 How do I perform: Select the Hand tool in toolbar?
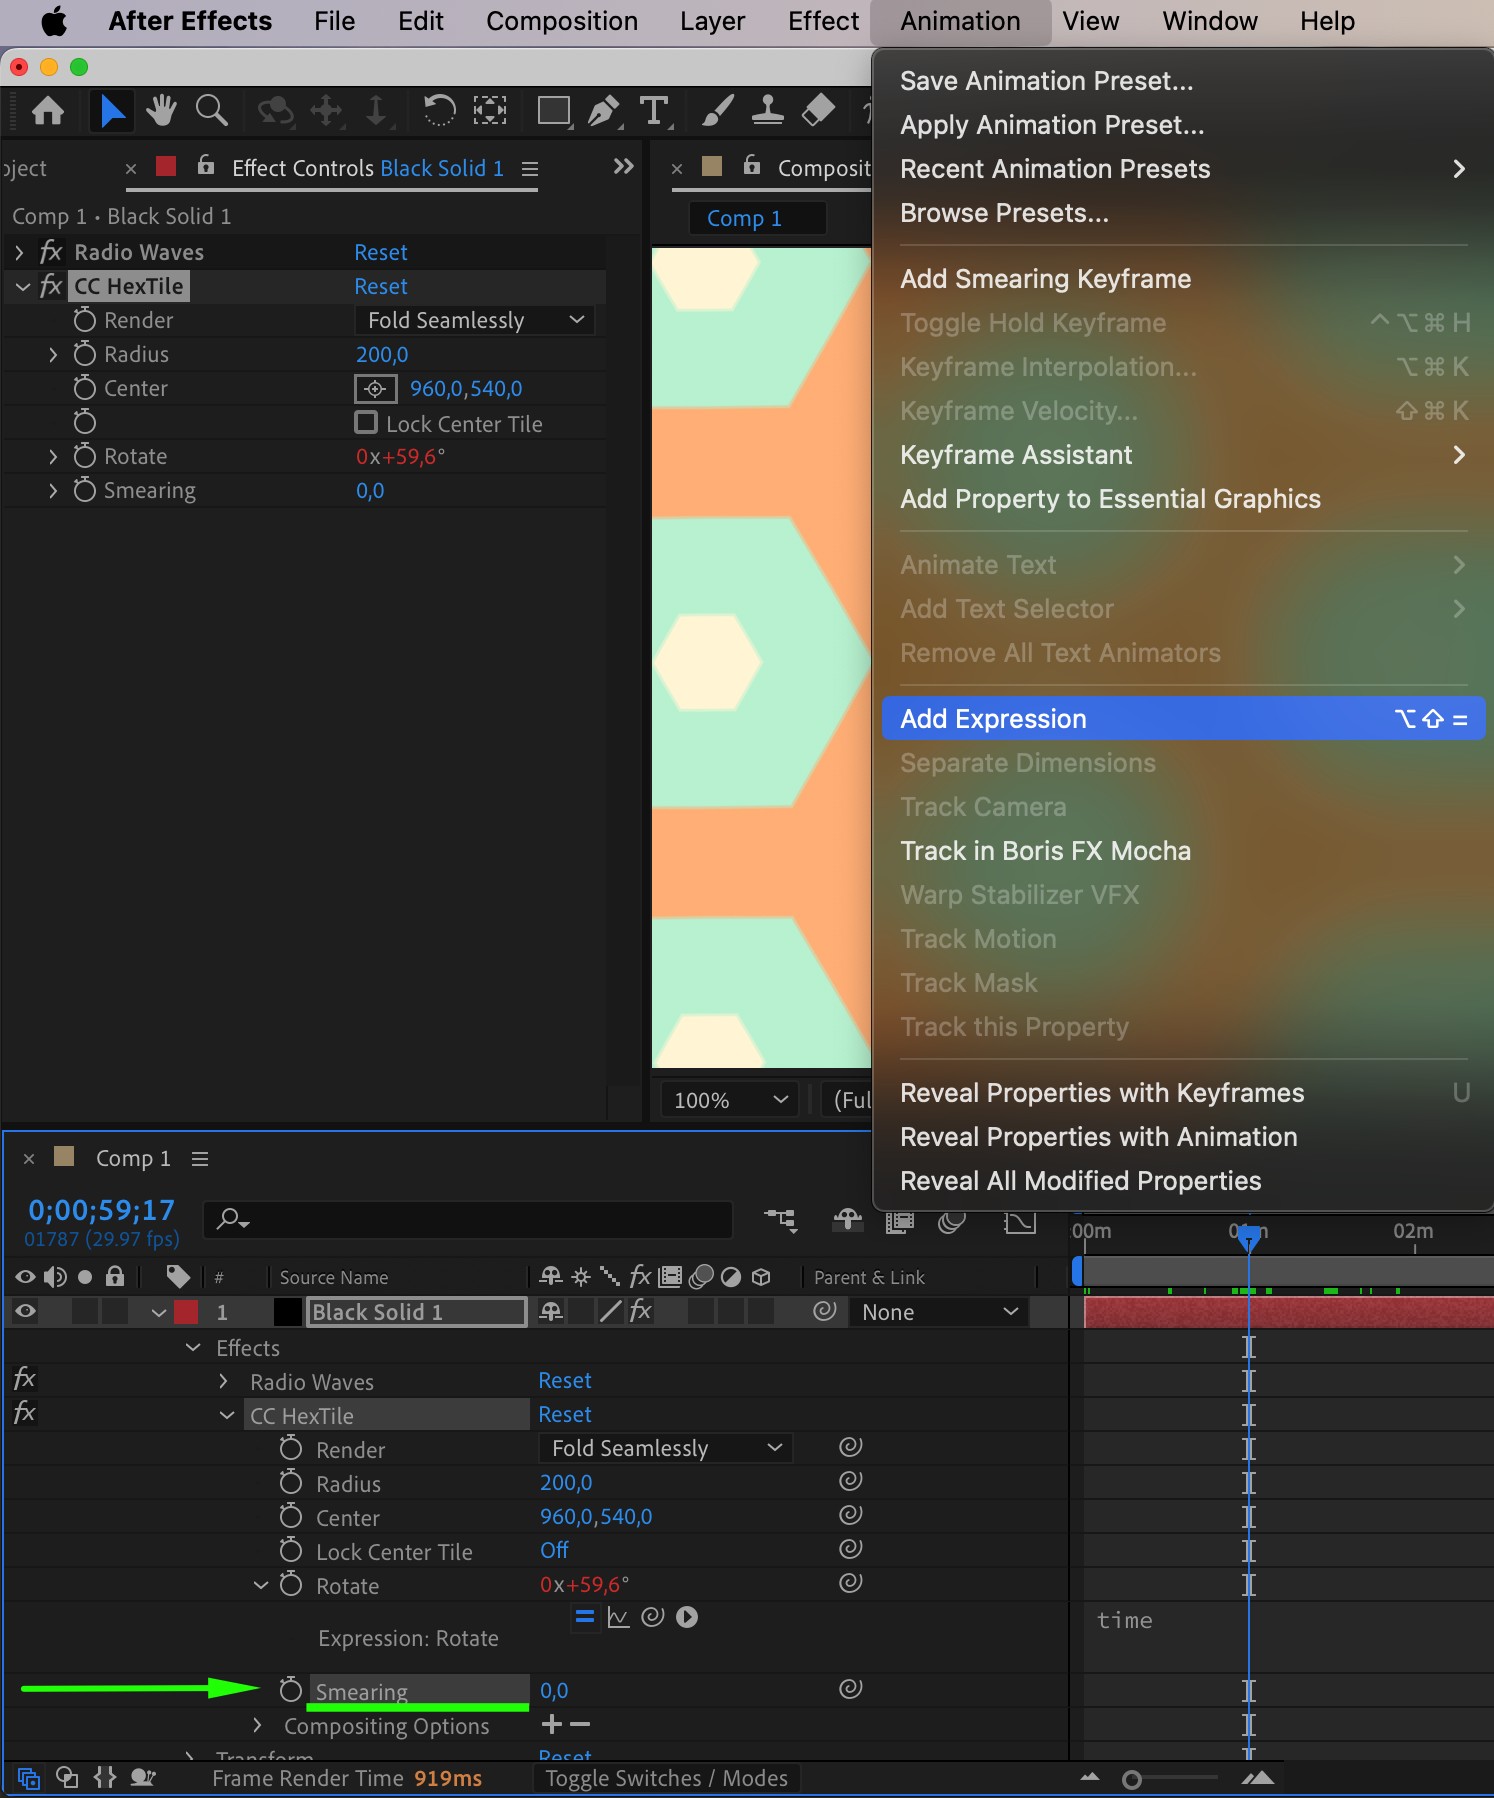tap(160, 110)
